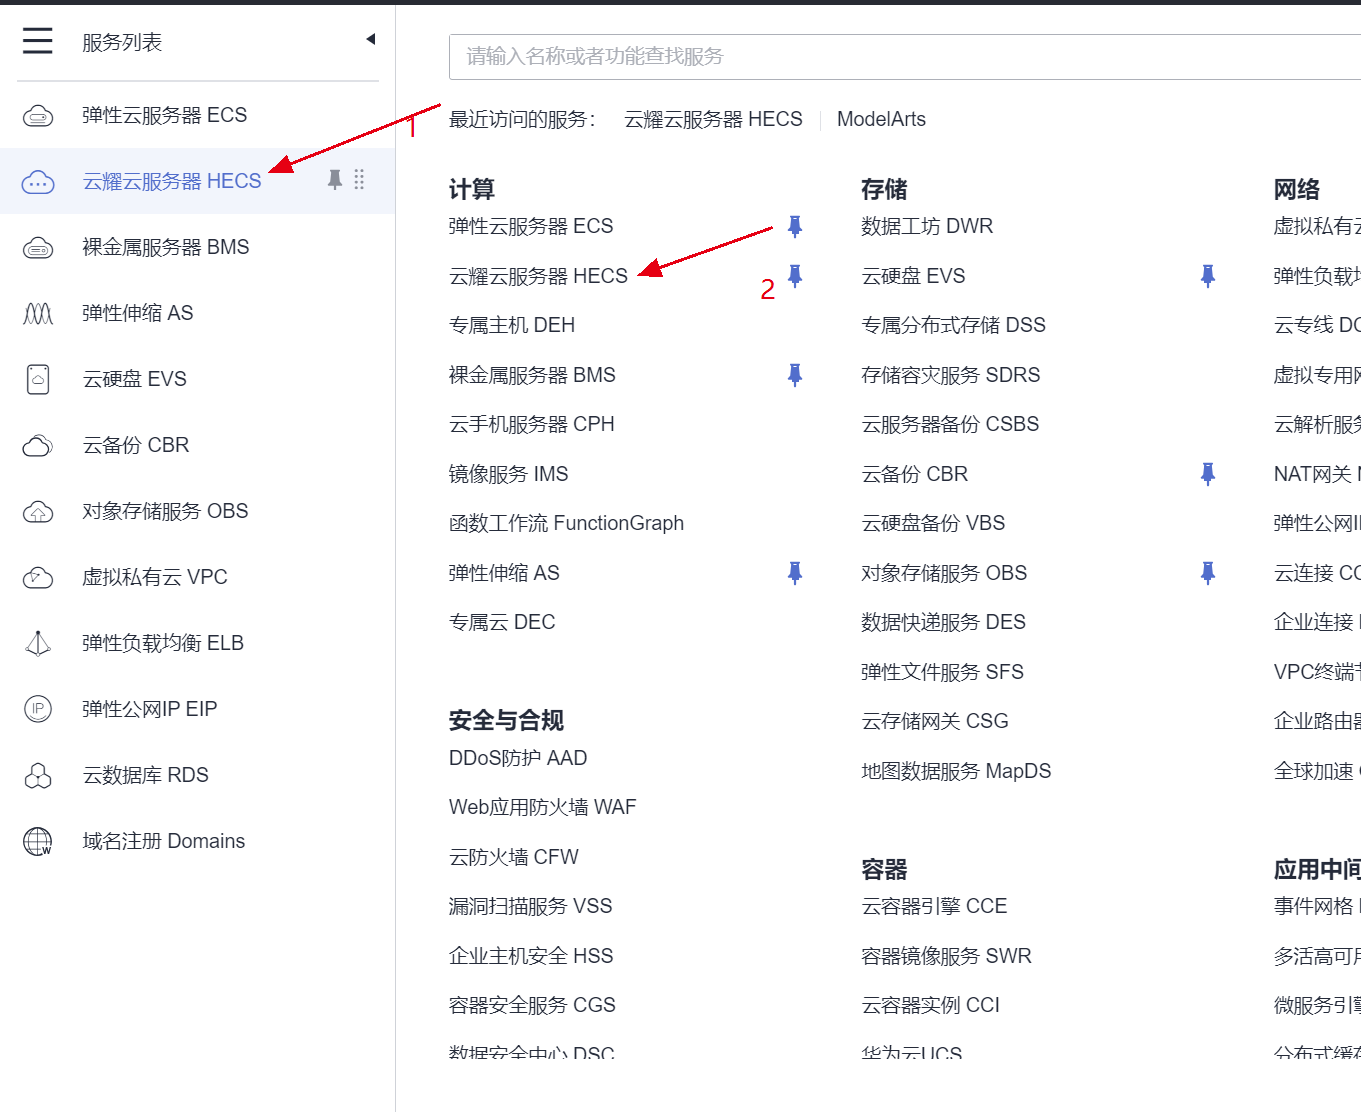Open 弹性伸缩 AS from sidebar
This screenshot has width=1361, height=1112.
tap(137, 313)
